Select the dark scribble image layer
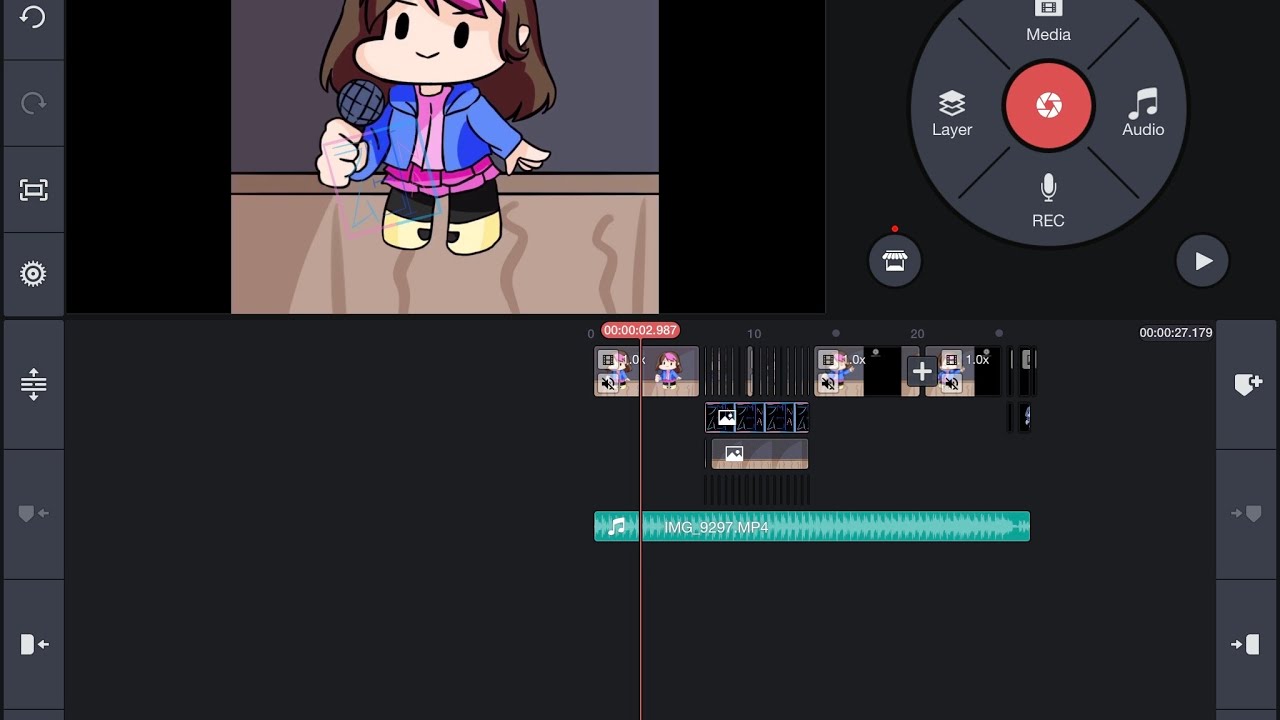1280x720 pixels. click(757, 417)
